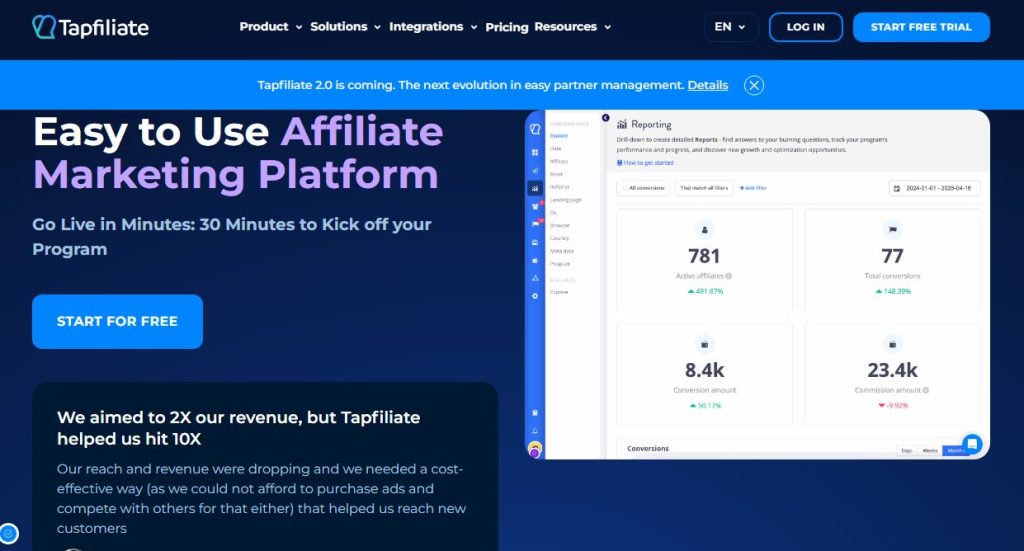Click the LOG IN button

pos(805,27)
